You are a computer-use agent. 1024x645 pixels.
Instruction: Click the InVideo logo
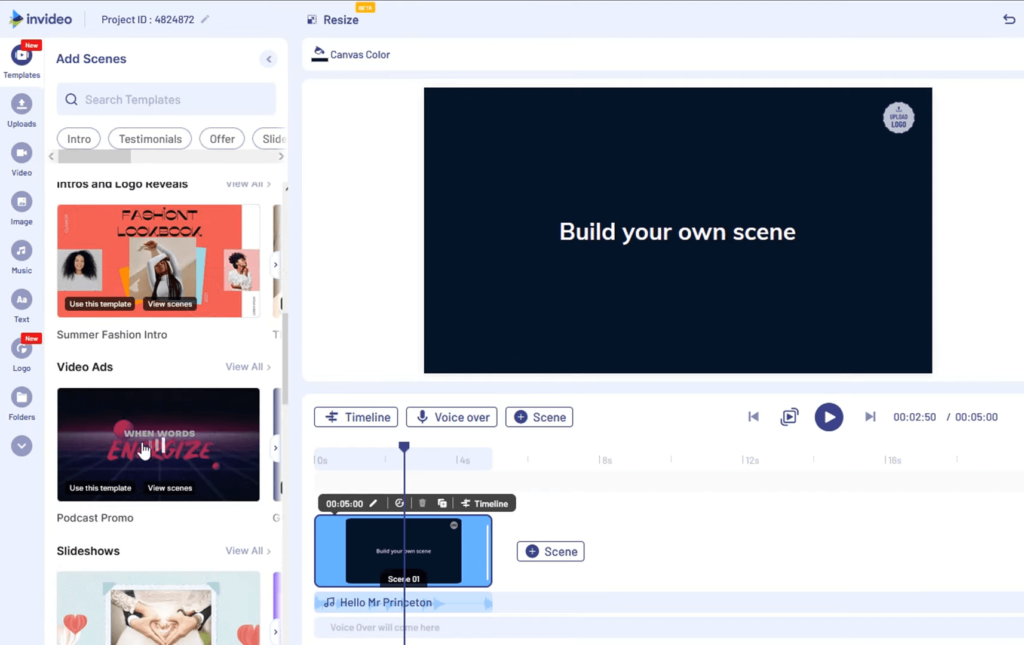point(40,19)
